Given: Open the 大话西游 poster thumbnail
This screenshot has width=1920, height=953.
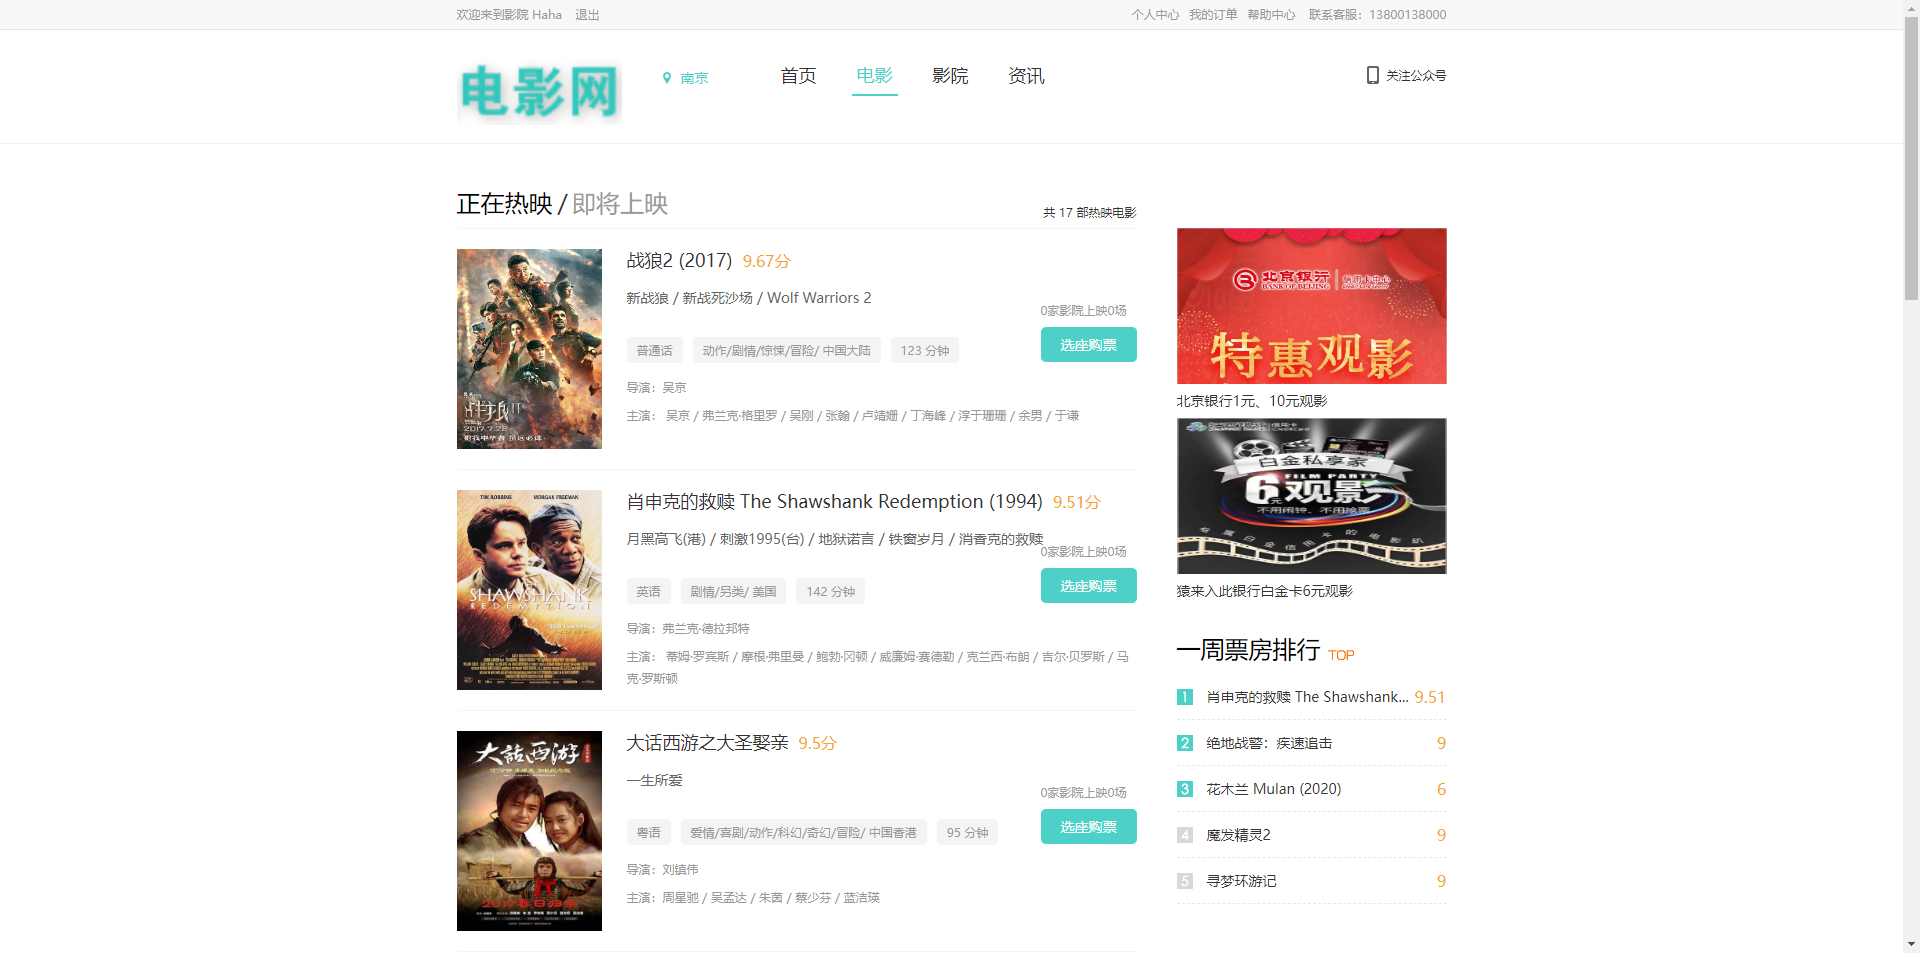Looking at the screenshot, I should pyautogui.click(x=529, y=831).
